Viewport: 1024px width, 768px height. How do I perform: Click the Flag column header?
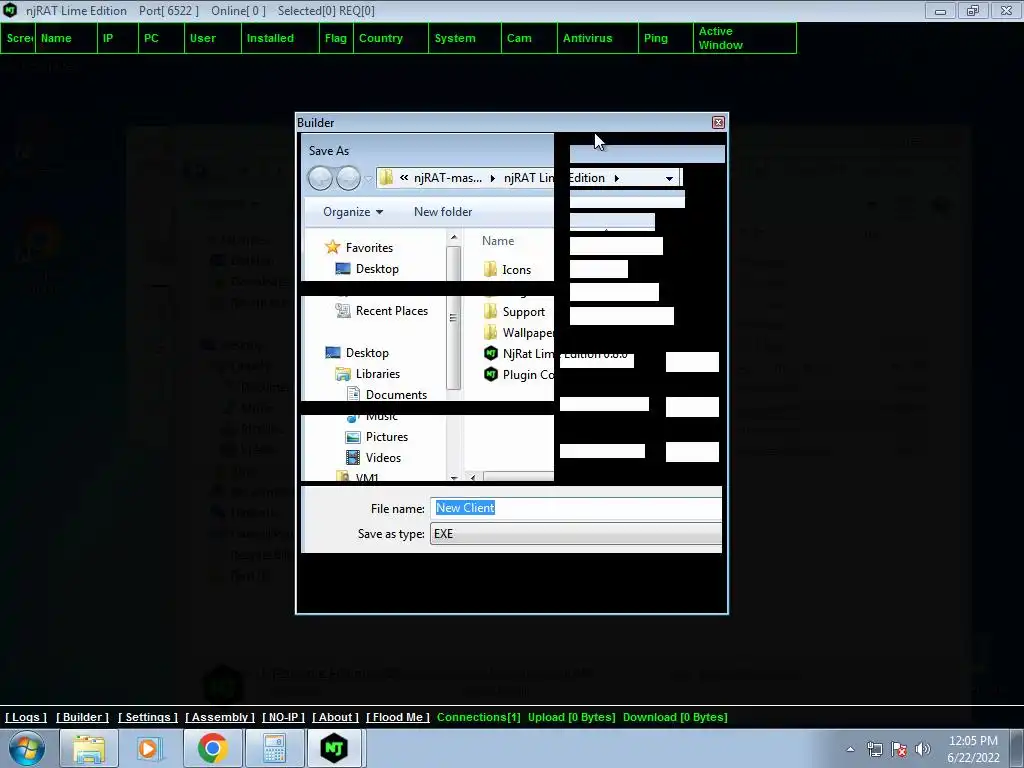point(336,38)
